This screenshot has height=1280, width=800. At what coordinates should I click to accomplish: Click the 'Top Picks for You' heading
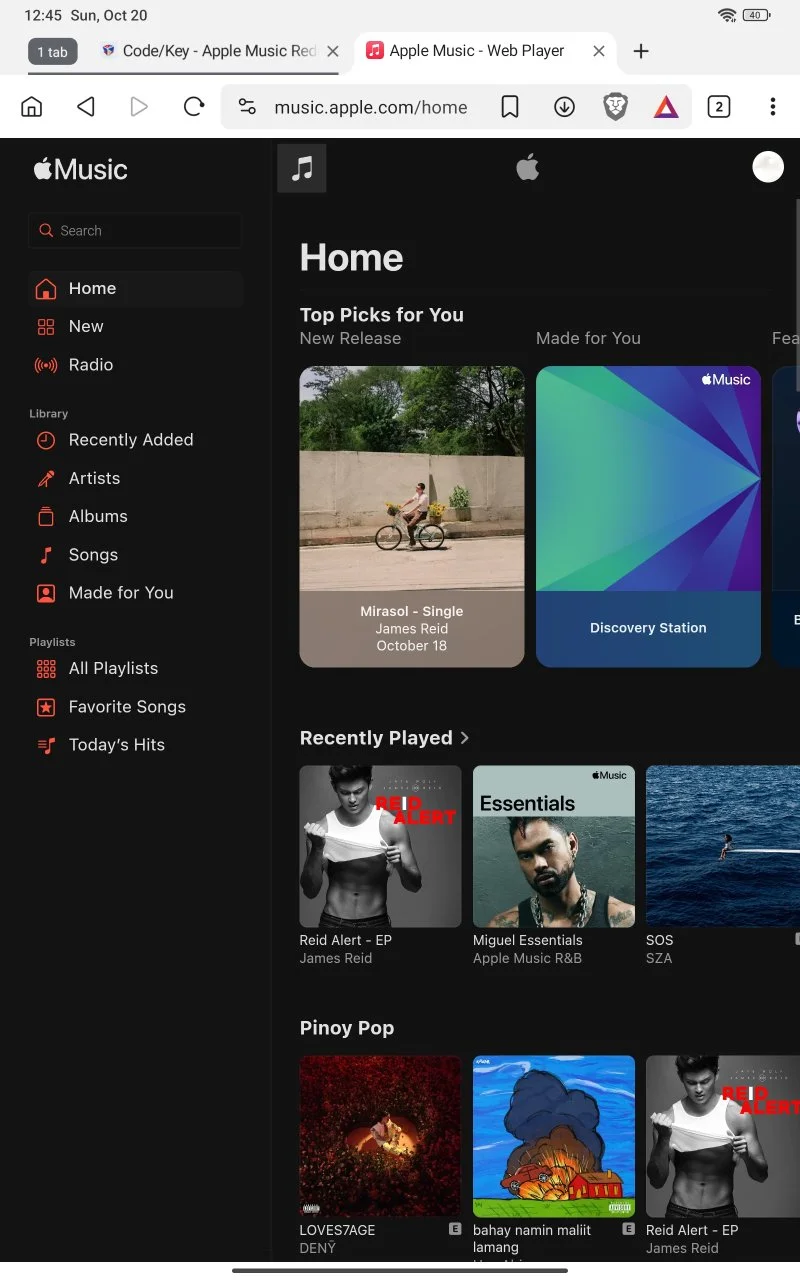click(x=382, y=315)
